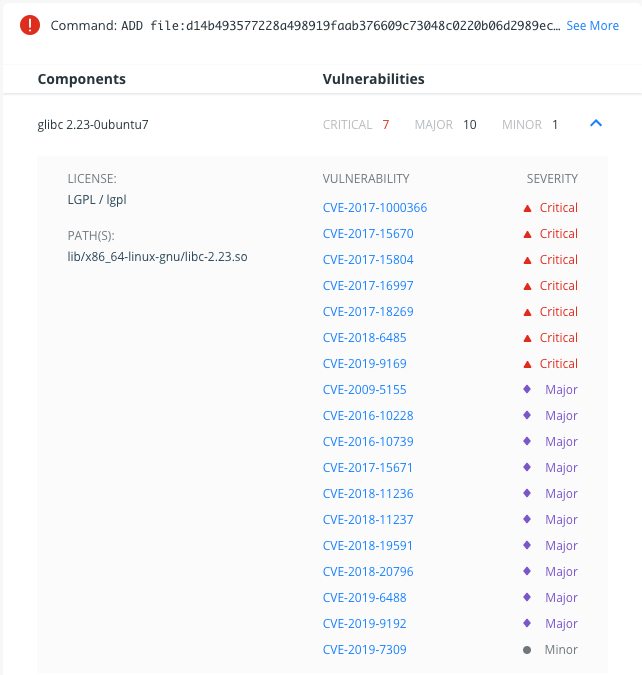Click the red error alert icon
The width and height of the screenshot is (642, 675).
30,25
